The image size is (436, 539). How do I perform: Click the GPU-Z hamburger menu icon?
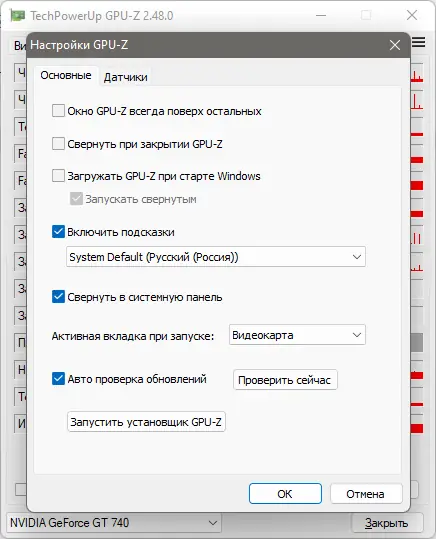pyautogui.click(x=418, y=42)
